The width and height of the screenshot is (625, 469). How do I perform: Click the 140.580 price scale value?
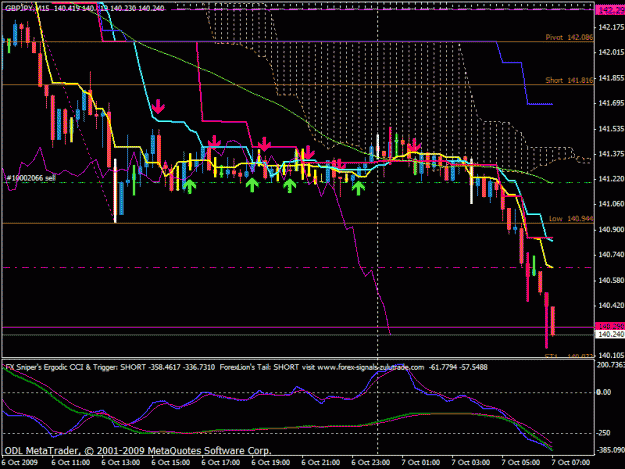click(x=611, y=281)
